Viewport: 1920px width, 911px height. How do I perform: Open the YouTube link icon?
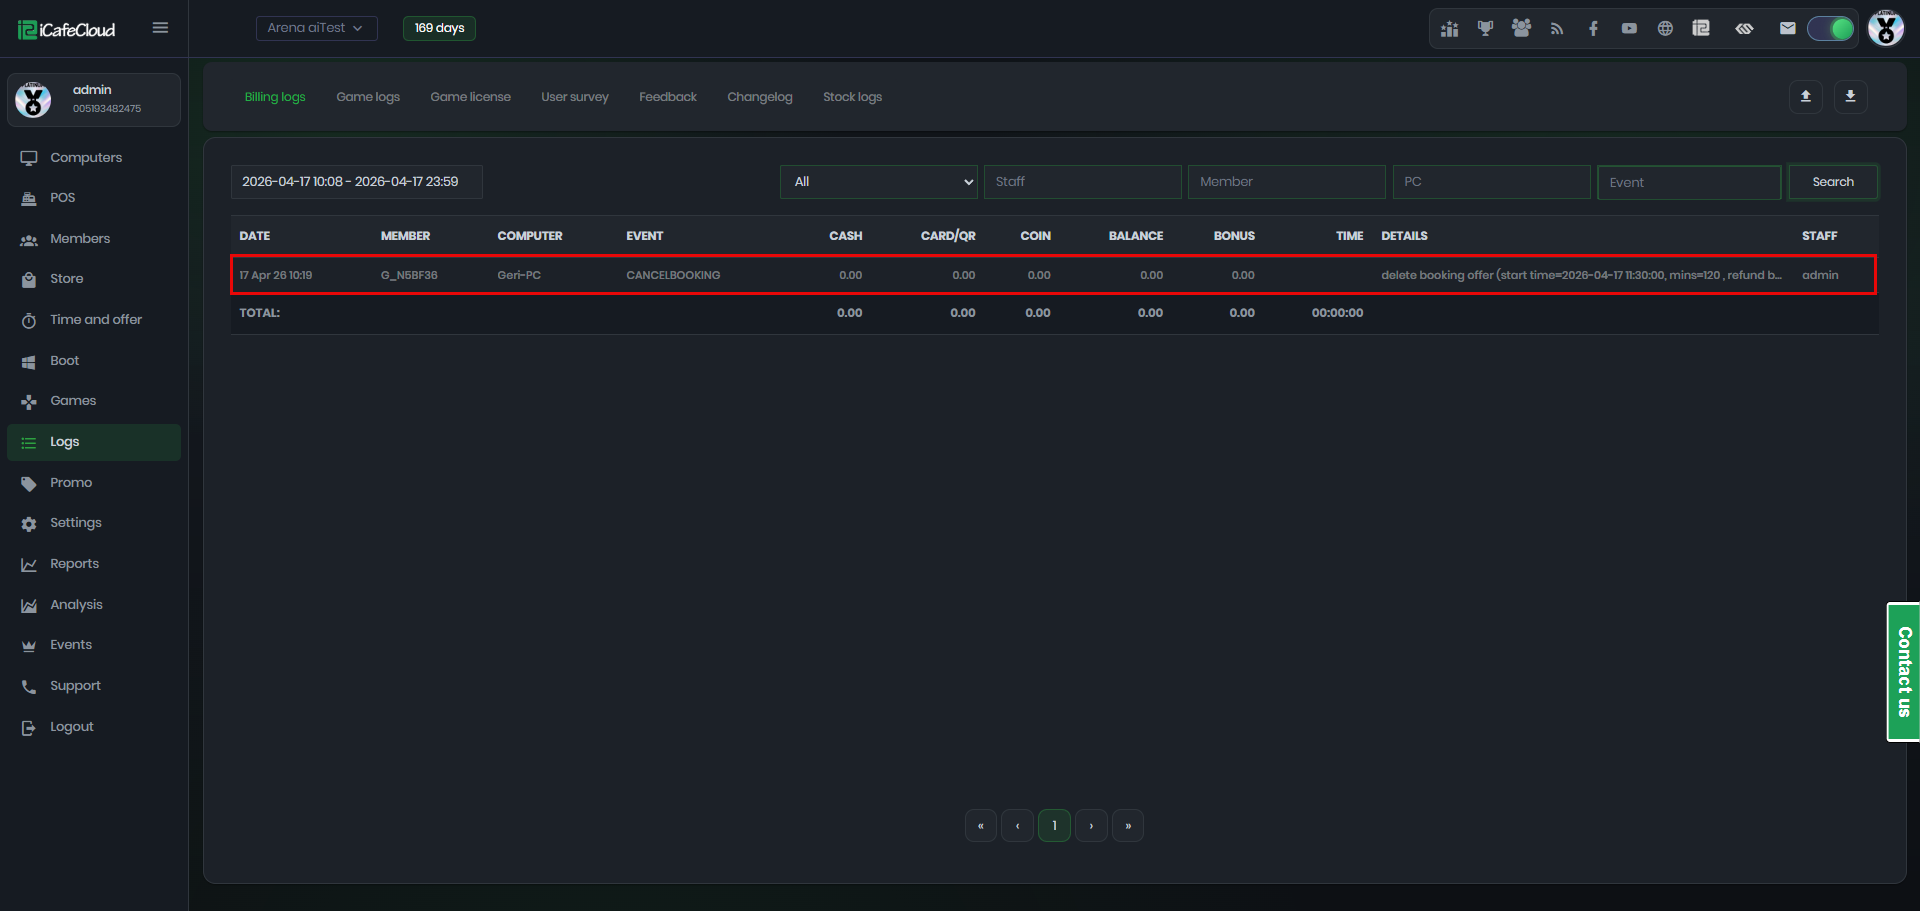1629,29
